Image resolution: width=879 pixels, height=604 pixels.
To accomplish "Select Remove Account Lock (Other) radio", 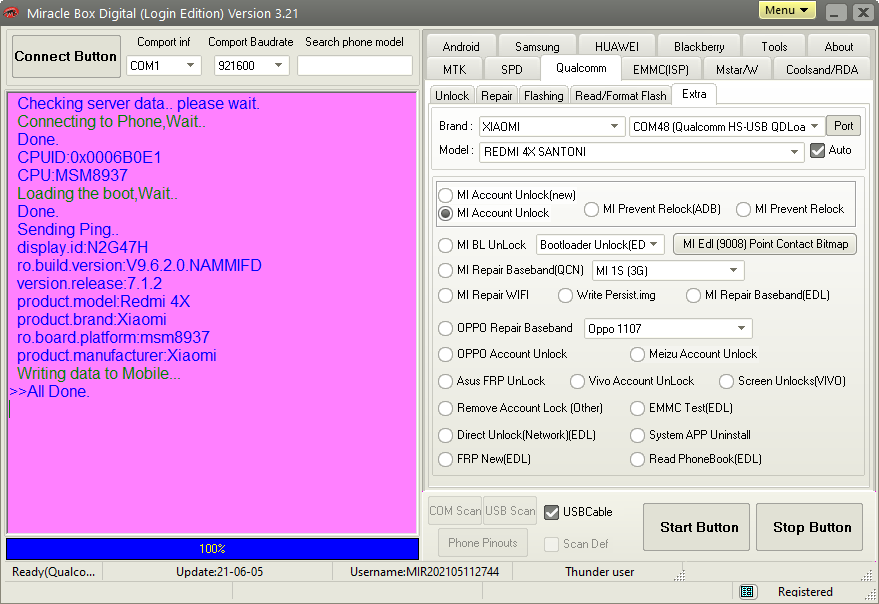I will 446,408.
